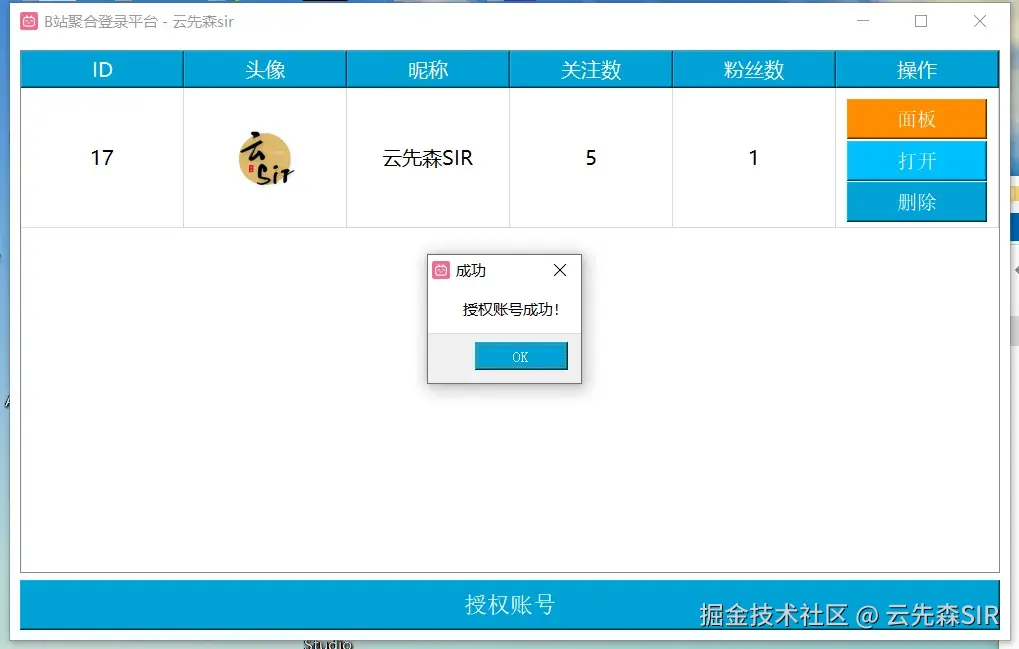Click the dialog's pink bilibili icon
1019x649 pixels.
(441, 270)
